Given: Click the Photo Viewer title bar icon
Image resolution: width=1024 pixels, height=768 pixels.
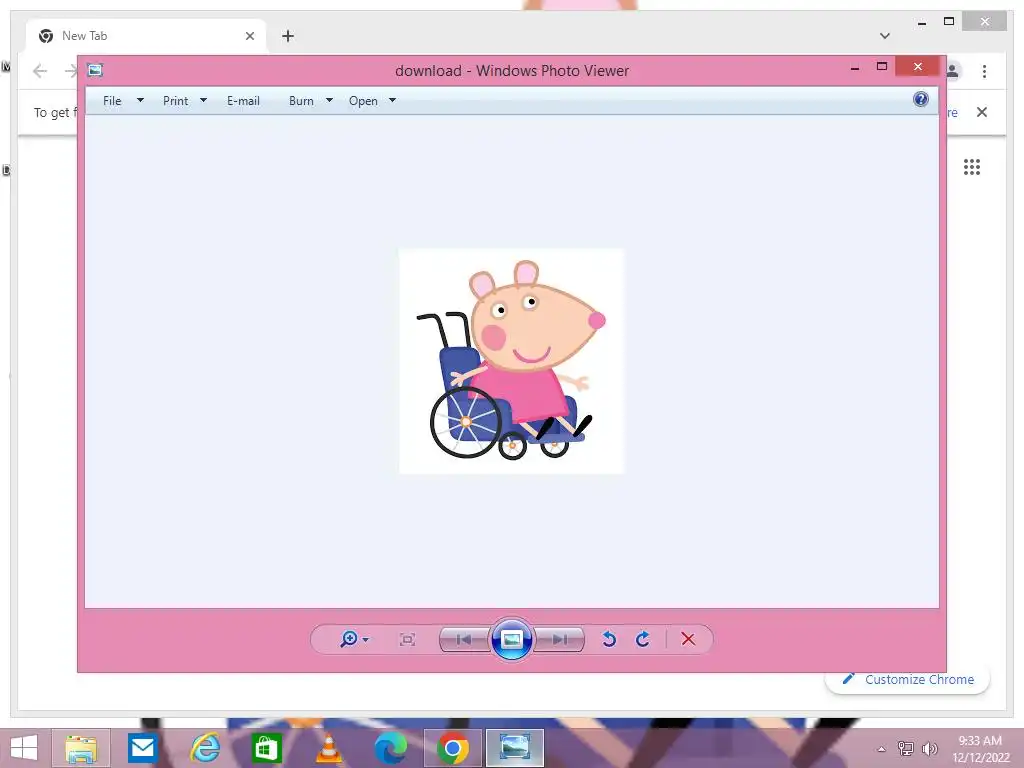Looking at the screenshot, I should click(95, 70).
